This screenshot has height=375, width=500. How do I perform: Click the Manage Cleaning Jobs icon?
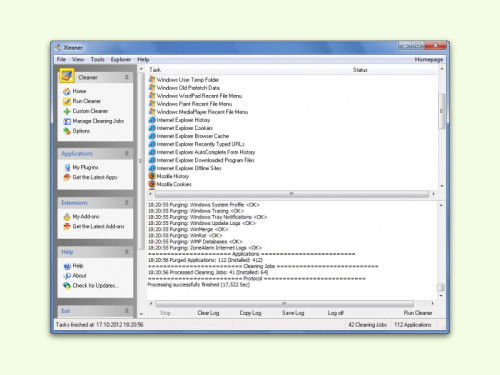coord(67,121)
